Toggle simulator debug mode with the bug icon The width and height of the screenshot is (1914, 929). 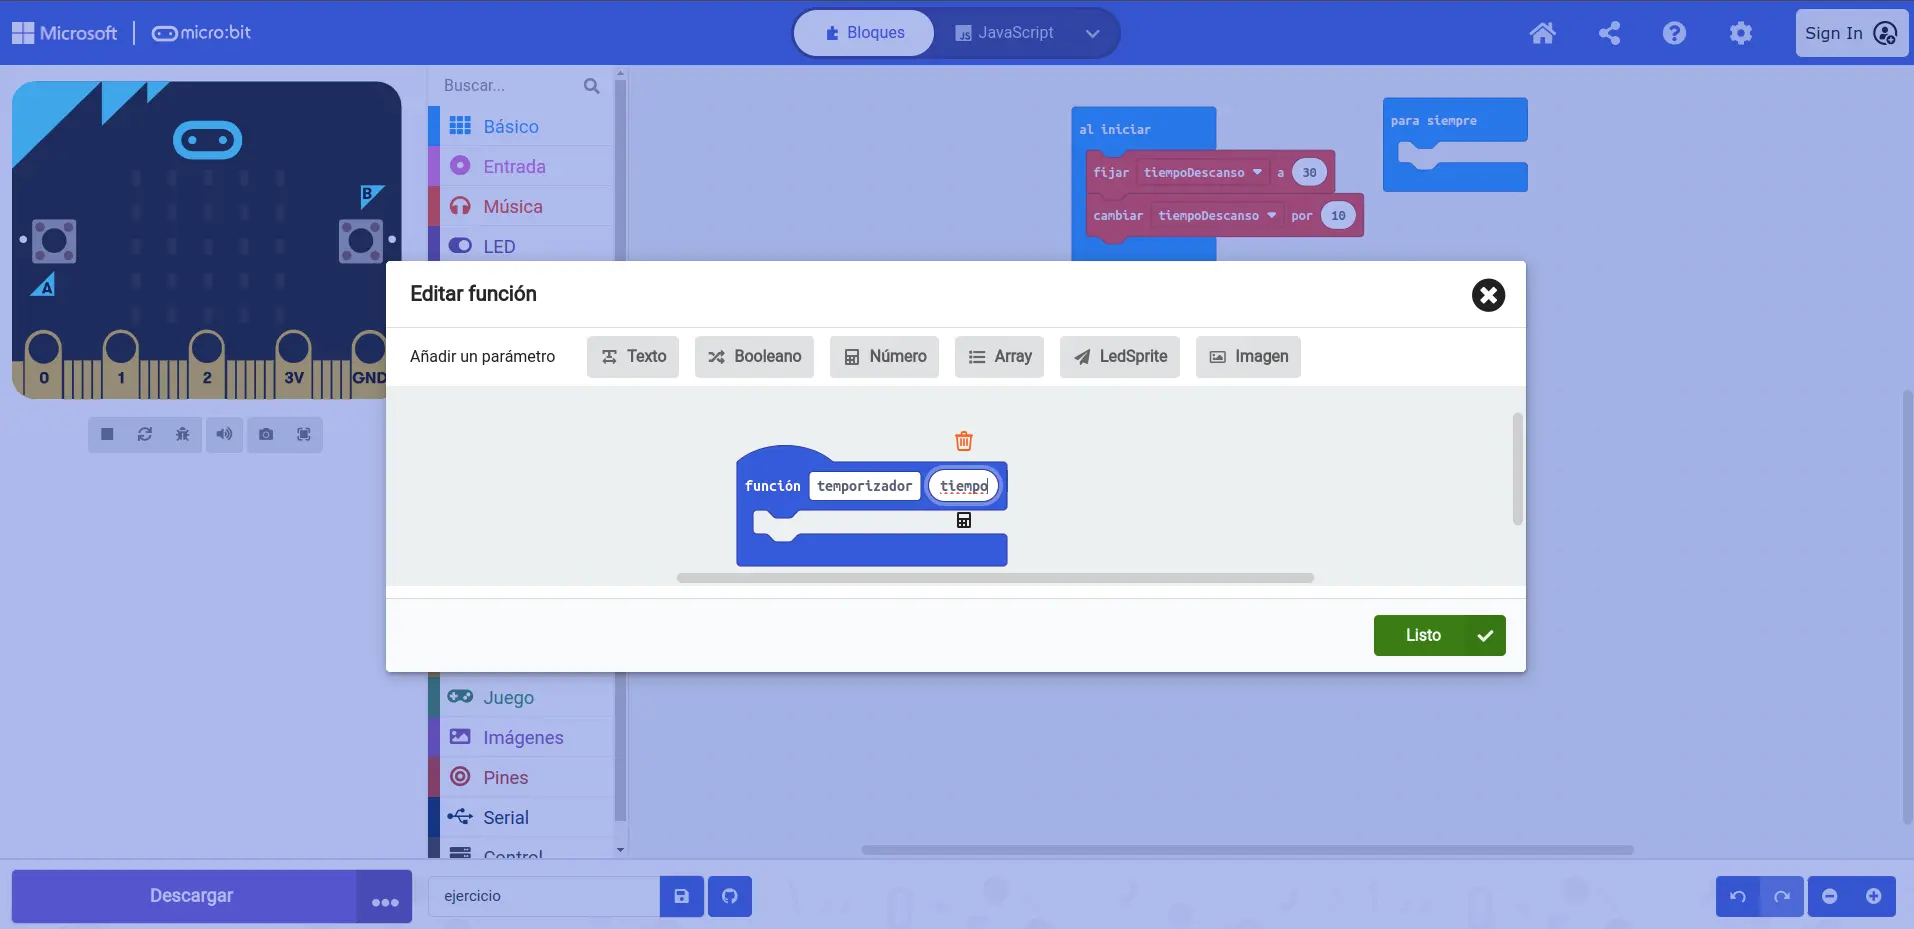pos(182,434)
